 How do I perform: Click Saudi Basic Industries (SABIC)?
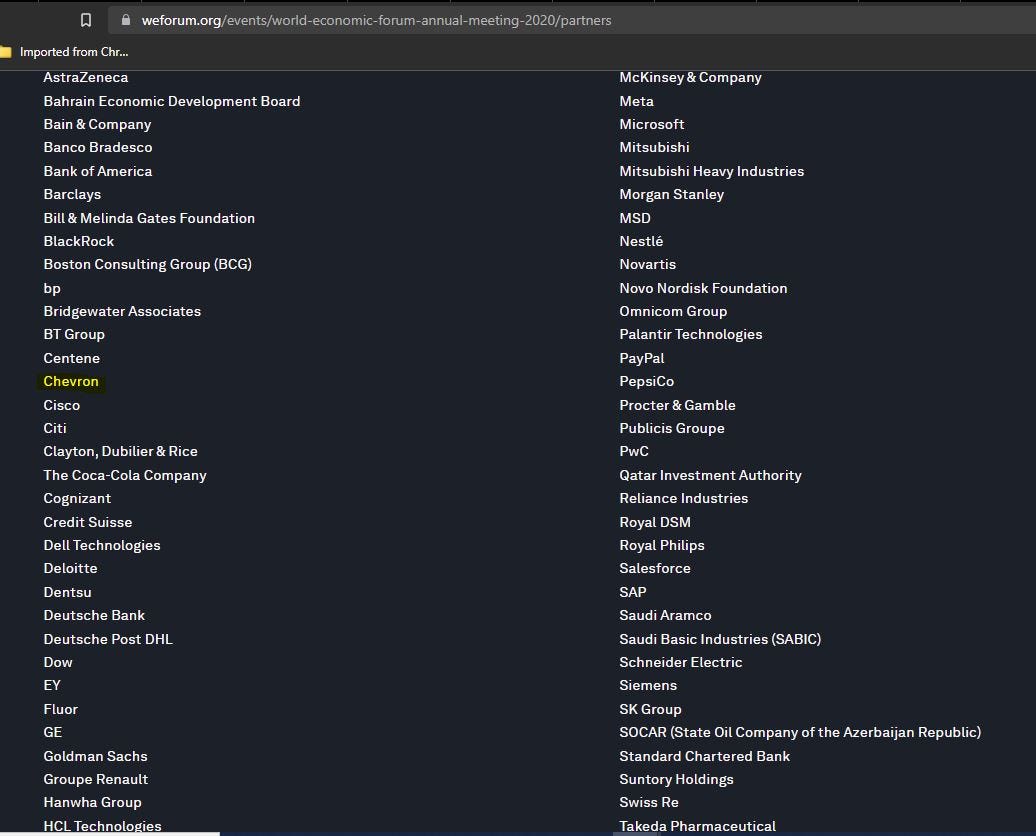click(x=720, y=639)
